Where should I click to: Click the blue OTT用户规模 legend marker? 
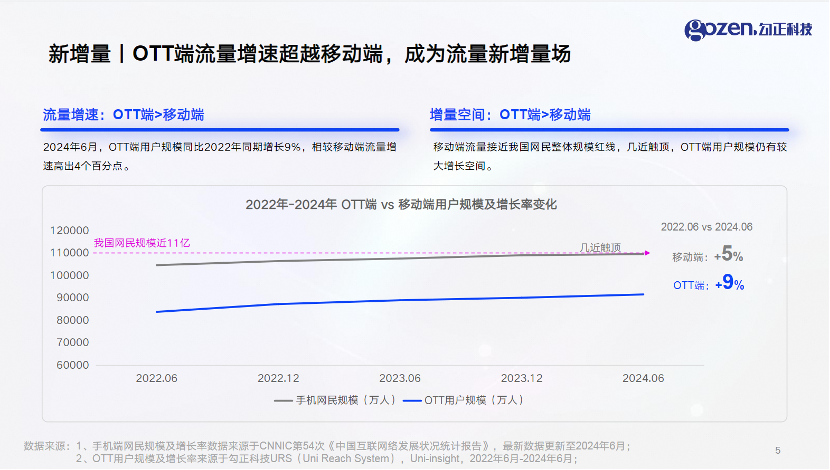click(x=412, y=400)
